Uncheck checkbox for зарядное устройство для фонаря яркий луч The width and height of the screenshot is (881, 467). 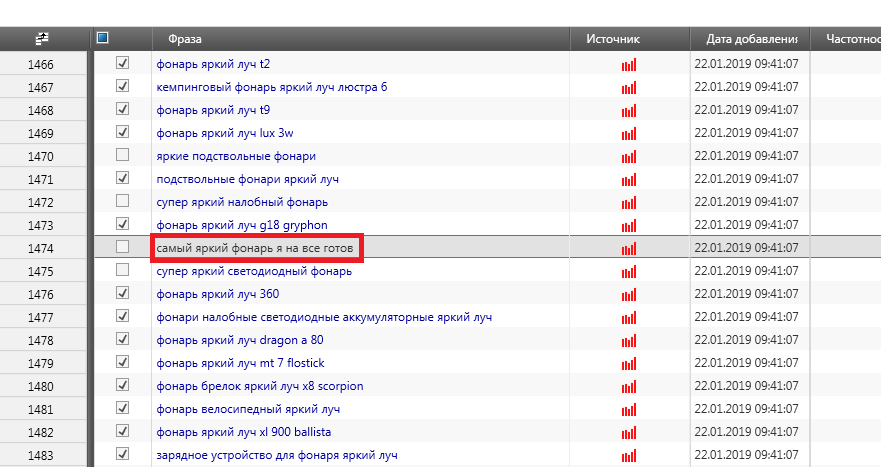point(122,454)
